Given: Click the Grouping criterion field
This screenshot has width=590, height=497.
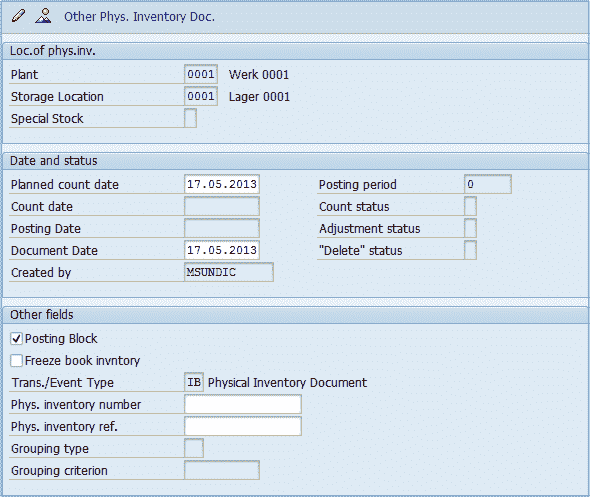Looking at the screenshot, I should (222, 470).
